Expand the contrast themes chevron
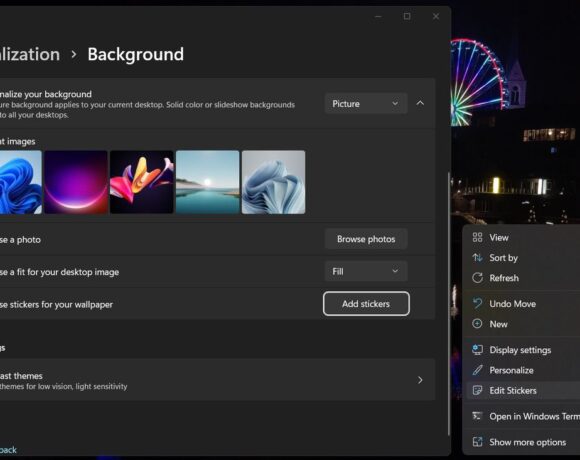Viewport: 580px width, 460px height. (x=420, y=380)
